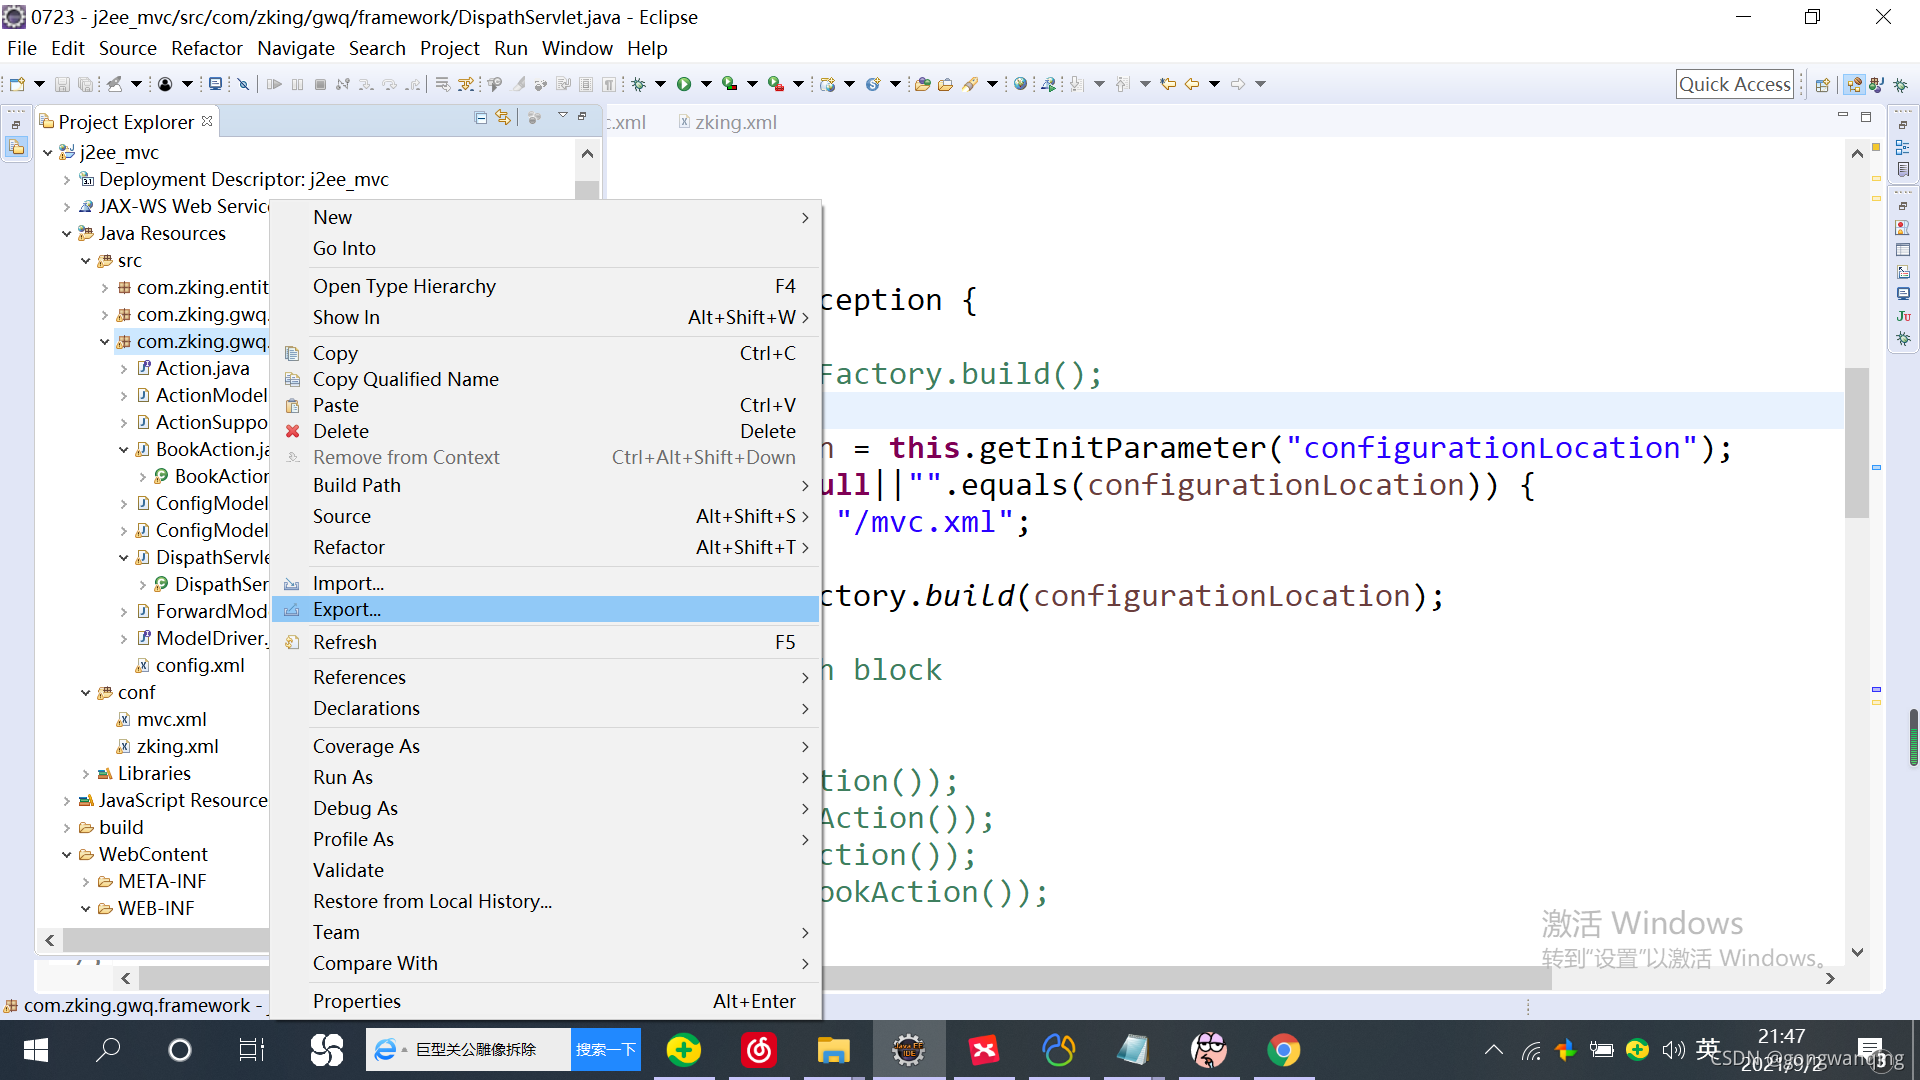
Task: Click the Run green play toolbar icon
Action: [684, 84]
